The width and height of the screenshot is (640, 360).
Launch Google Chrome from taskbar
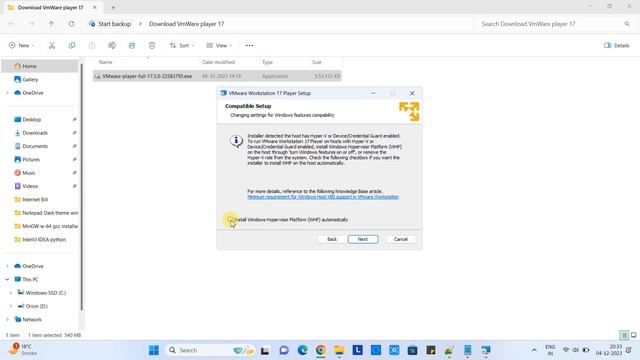coord(321,350)
